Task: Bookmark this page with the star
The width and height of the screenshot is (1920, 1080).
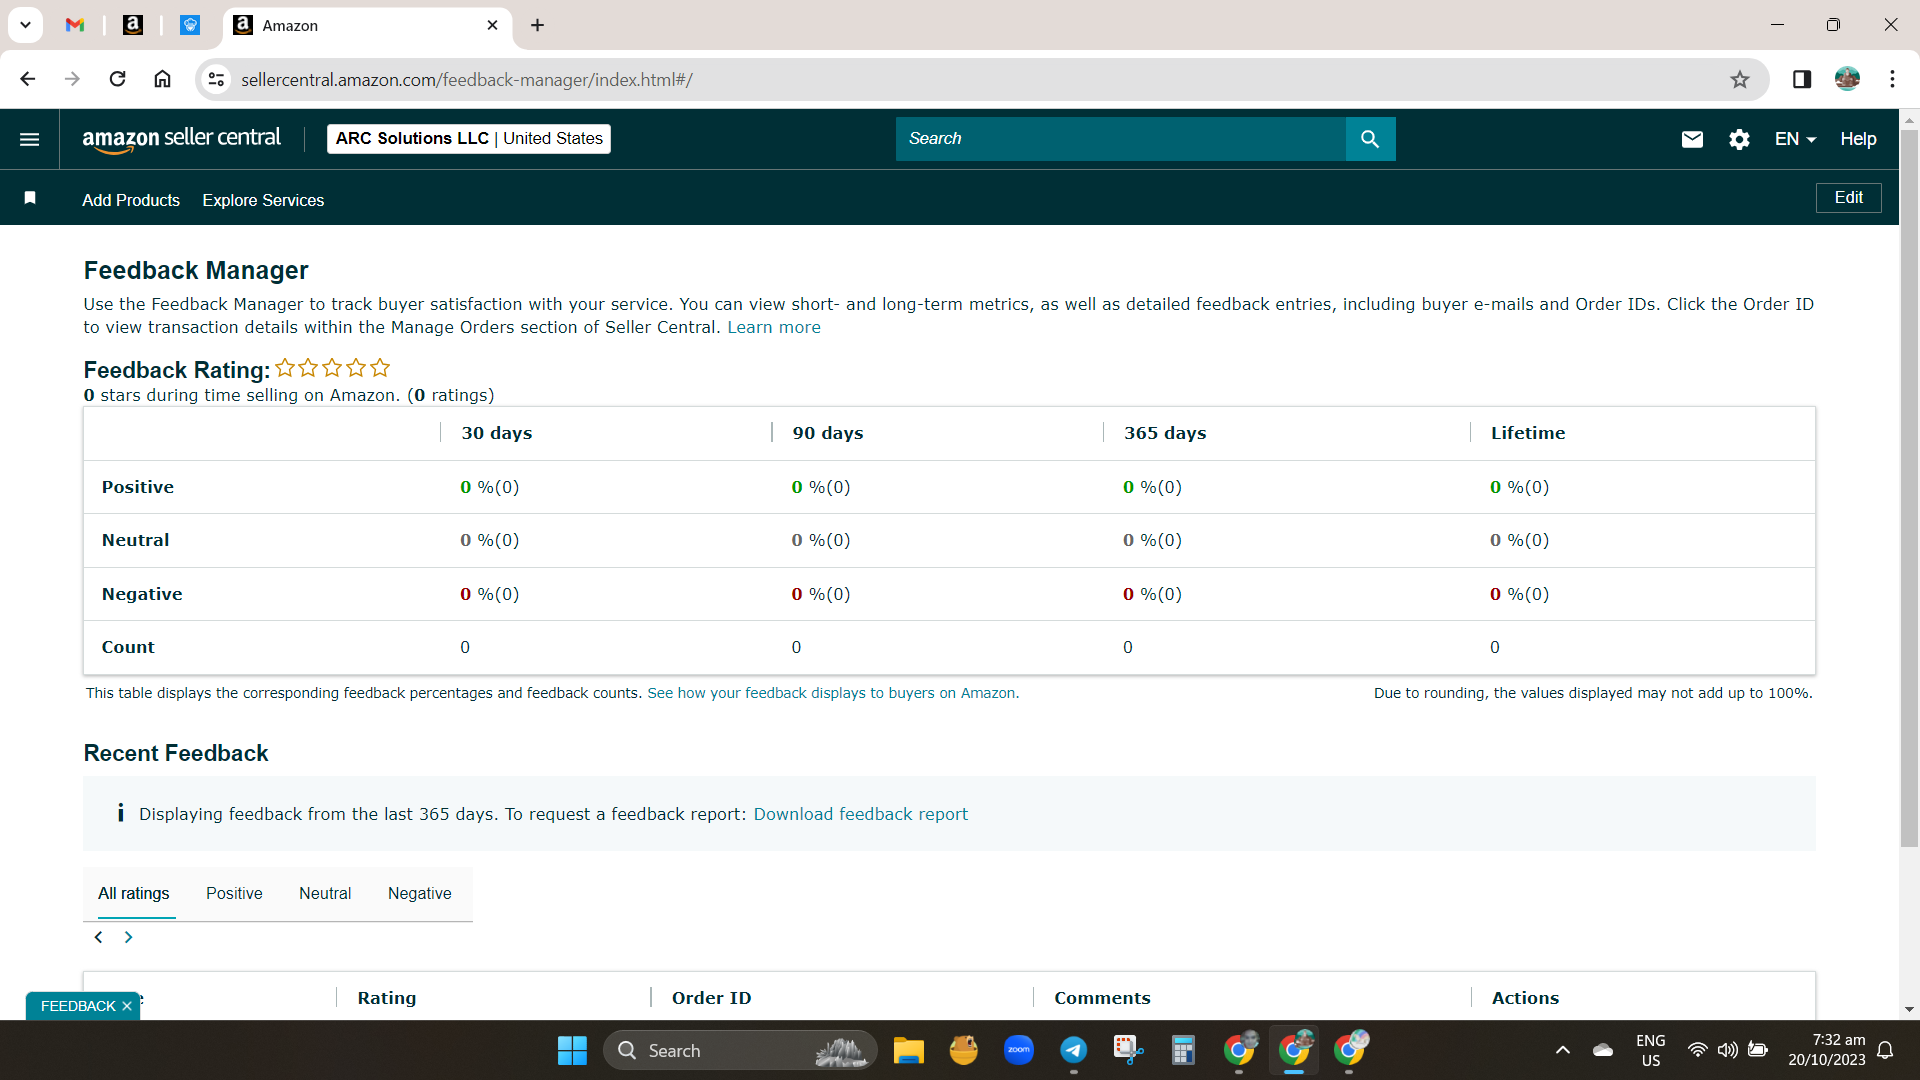Action: 1740,79
